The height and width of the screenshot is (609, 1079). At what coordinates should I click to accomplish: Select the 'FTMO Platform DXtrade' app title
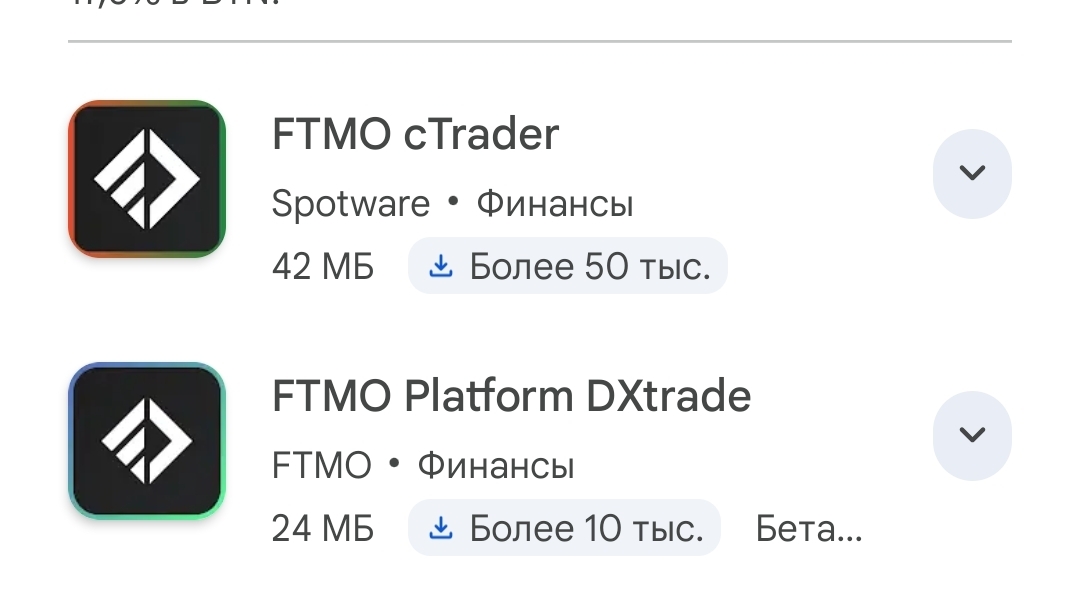(x=511, y=397)
